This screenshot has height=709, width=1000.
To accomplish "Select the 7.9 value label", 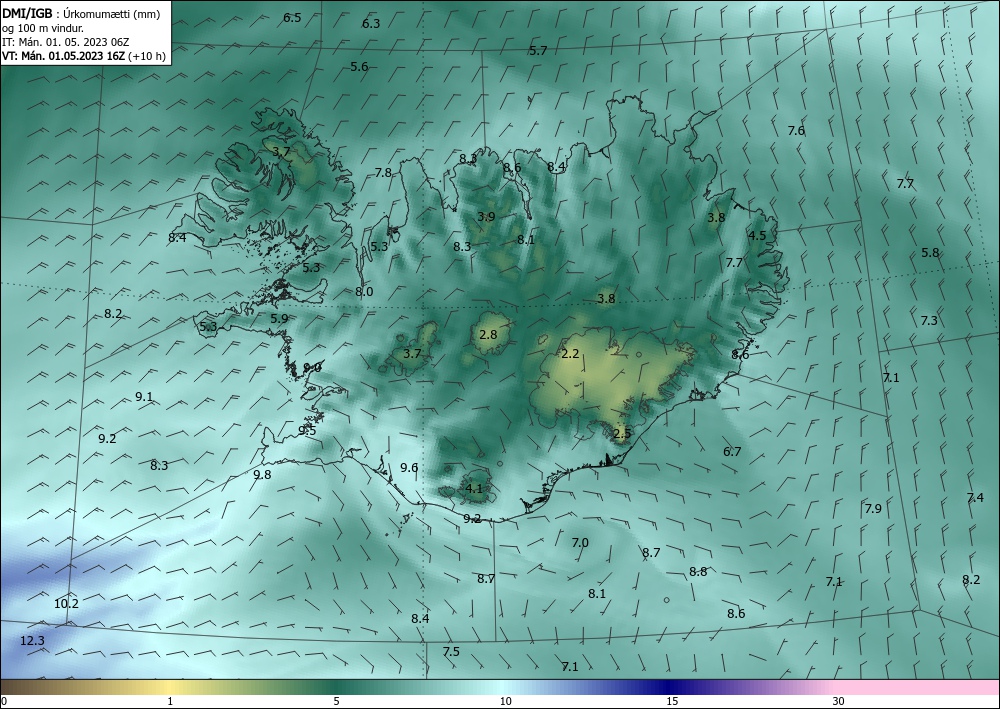I will pos(873,509).
